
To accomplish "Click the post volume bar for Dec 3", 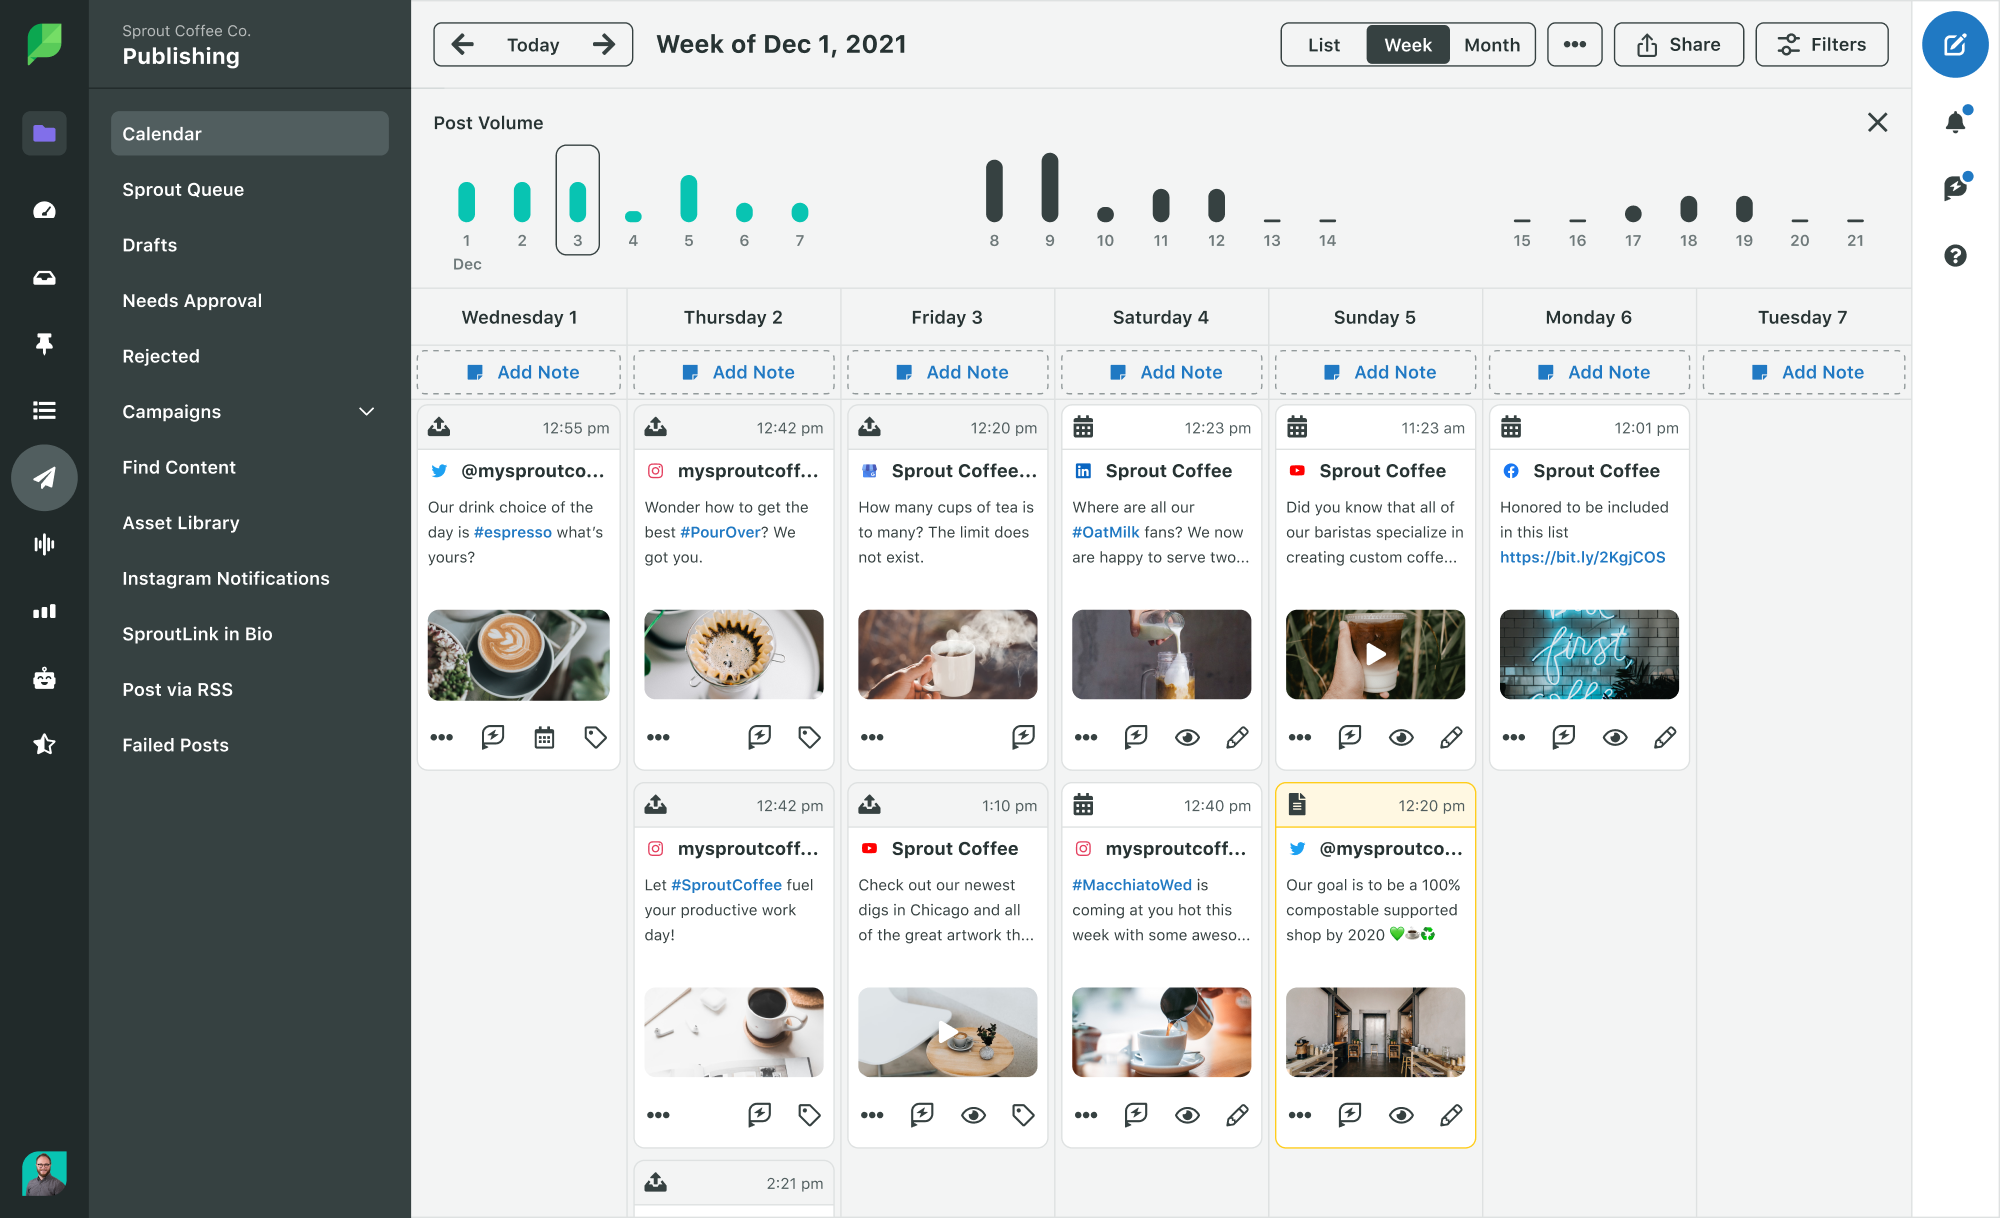I will (577, 198).
